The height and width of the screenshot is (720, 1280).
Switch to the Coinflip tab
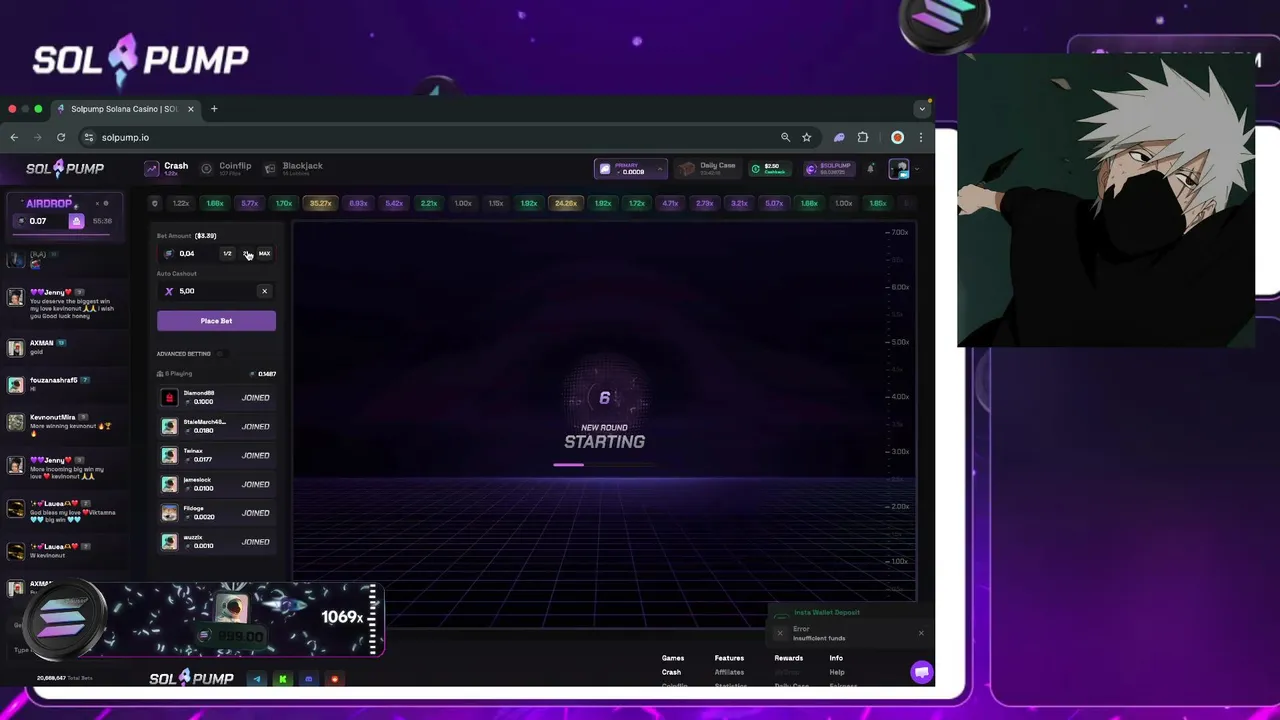226,169
